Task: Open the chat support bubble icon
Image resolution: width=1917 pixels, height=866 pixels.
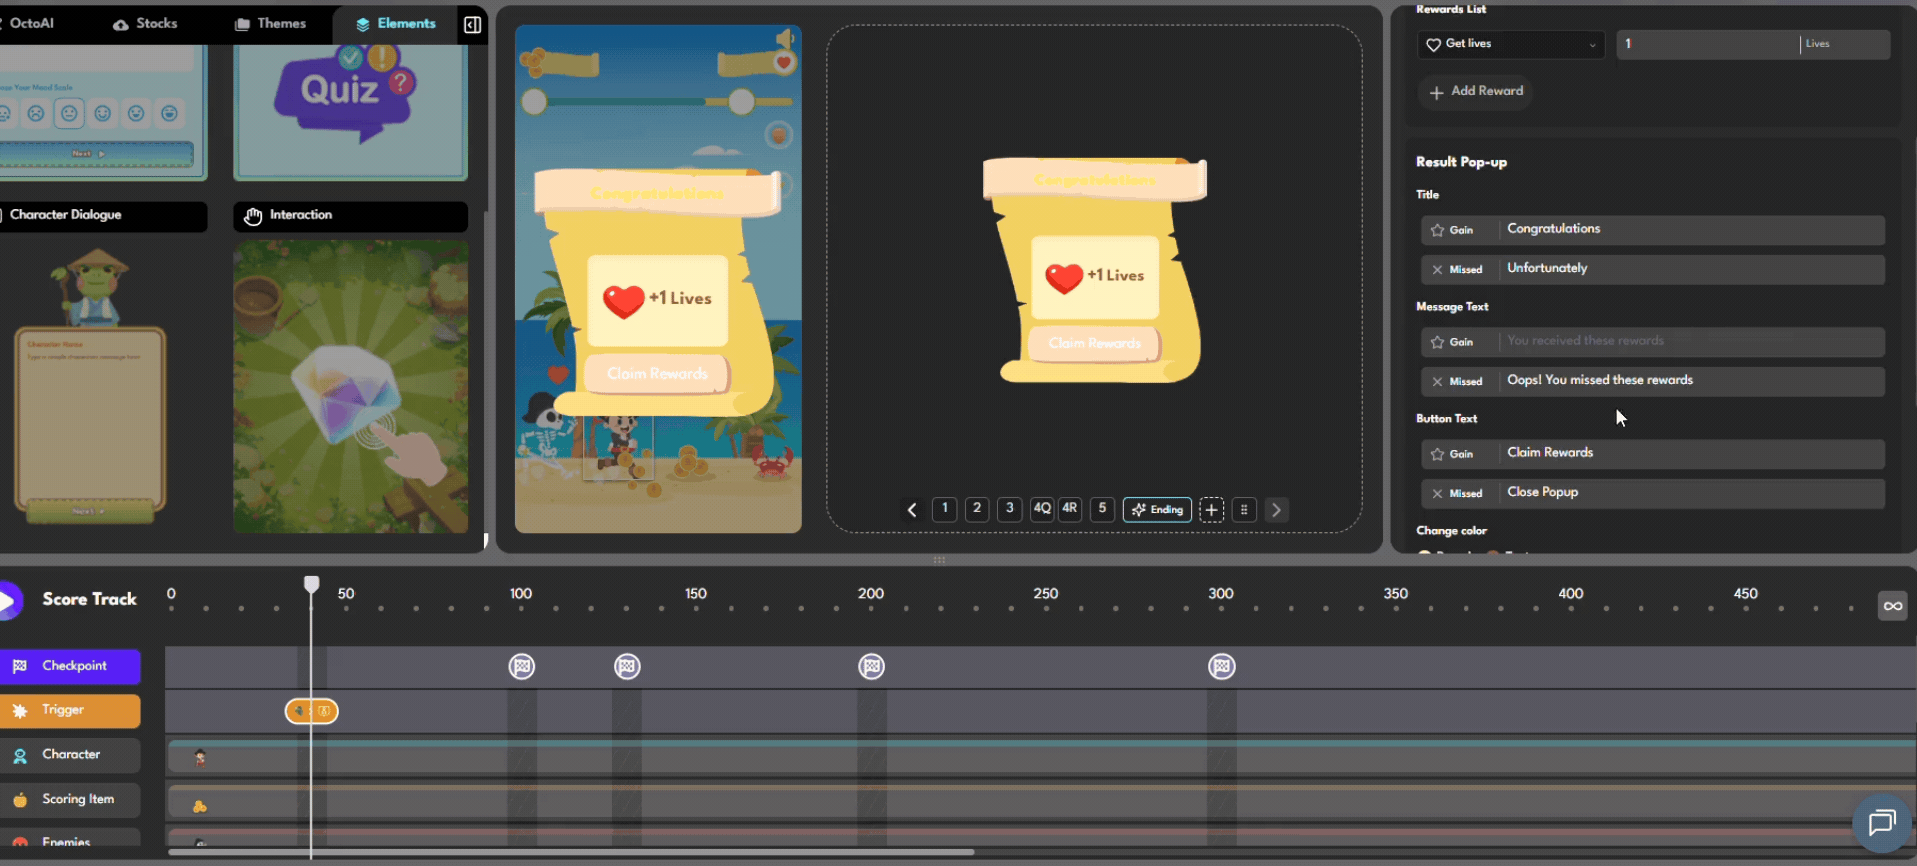Action: [1881, 822]
